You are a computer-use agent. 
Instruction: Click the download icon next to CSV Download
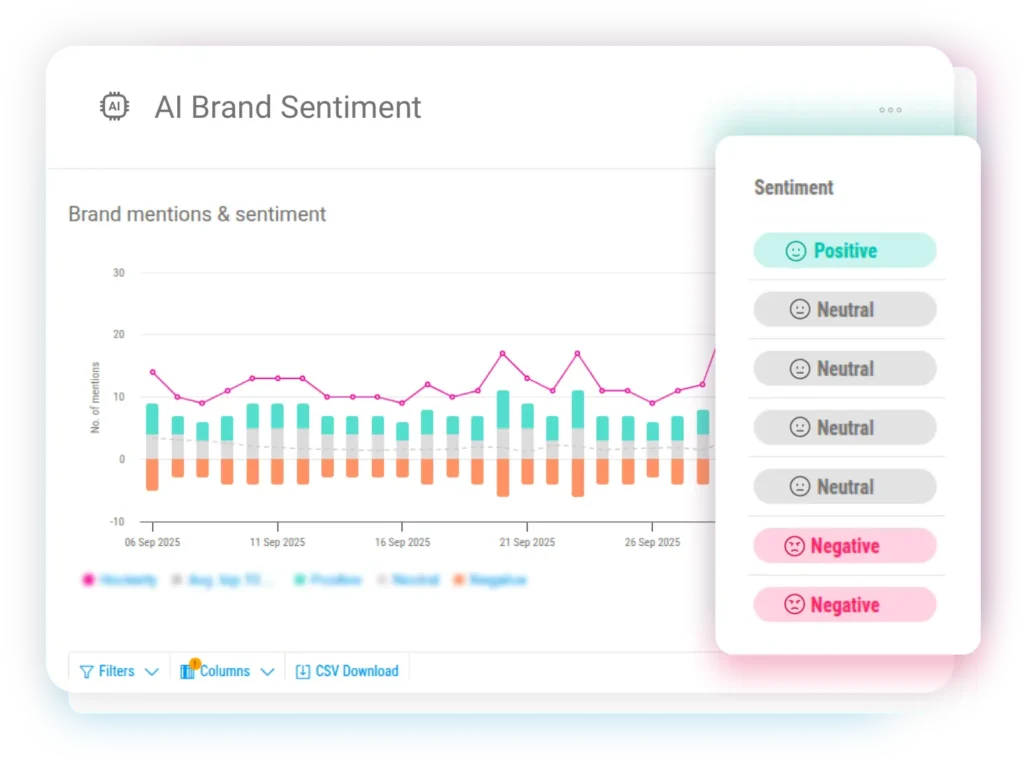click(x=303, y=671)
